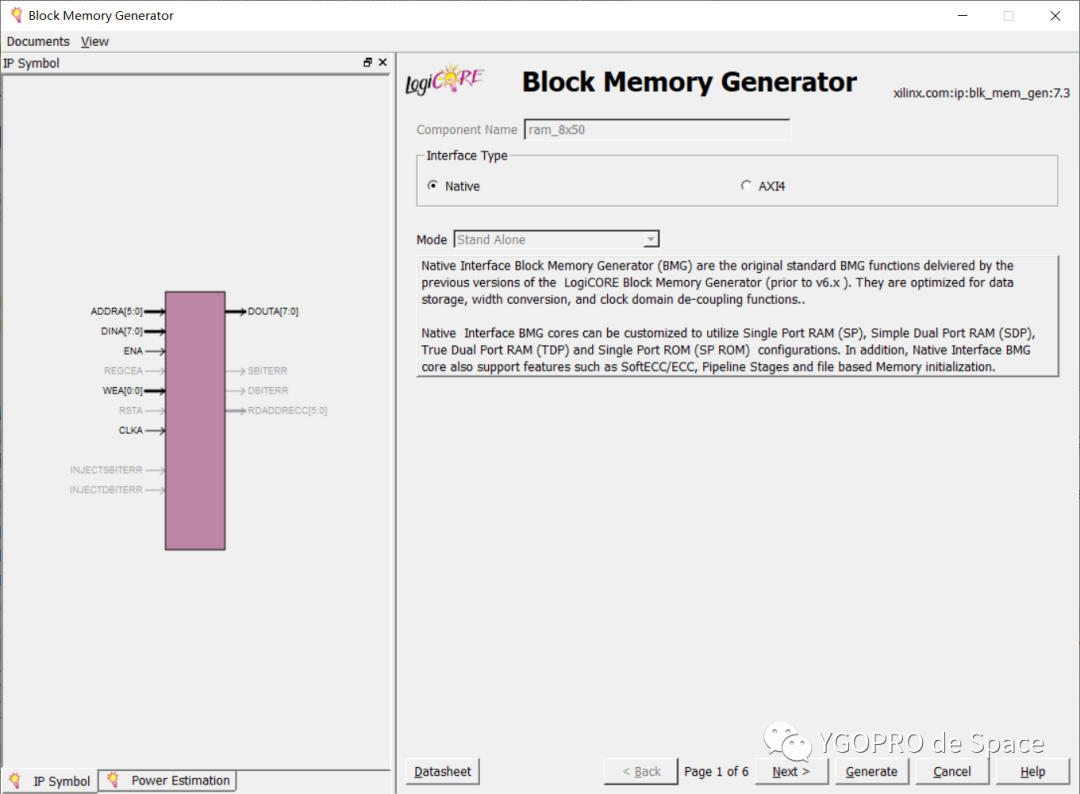
Task: Click the ENA port label
Action: 133,351
